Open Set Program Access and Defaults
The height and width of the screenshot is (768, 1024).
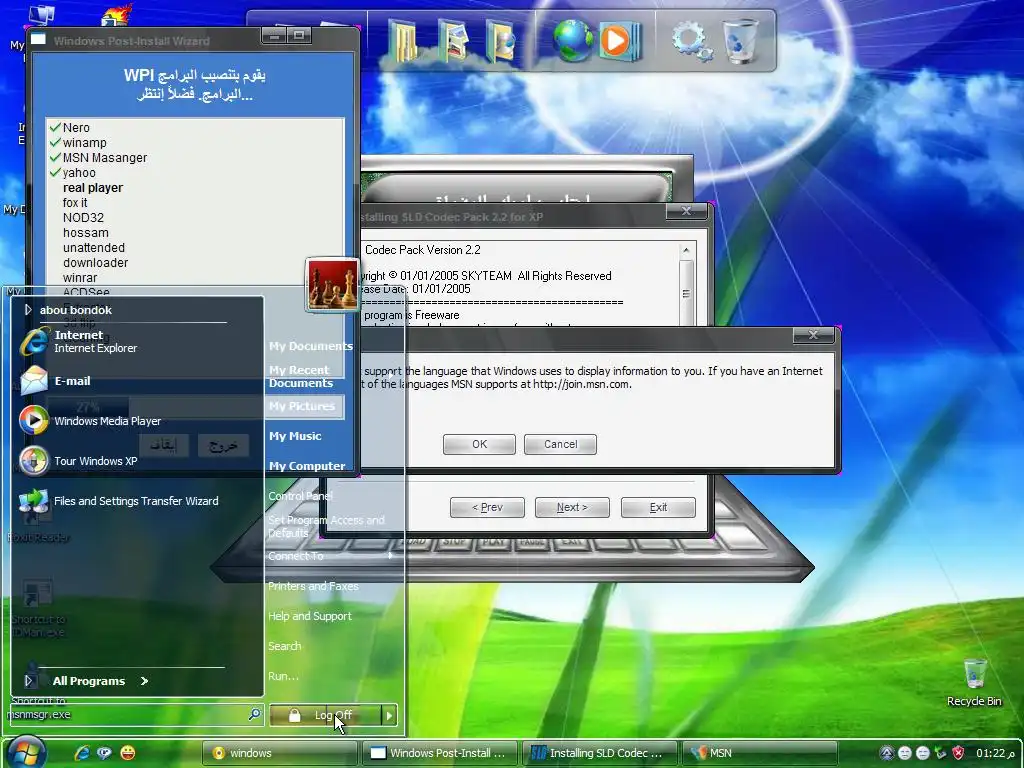coord(326,526)
